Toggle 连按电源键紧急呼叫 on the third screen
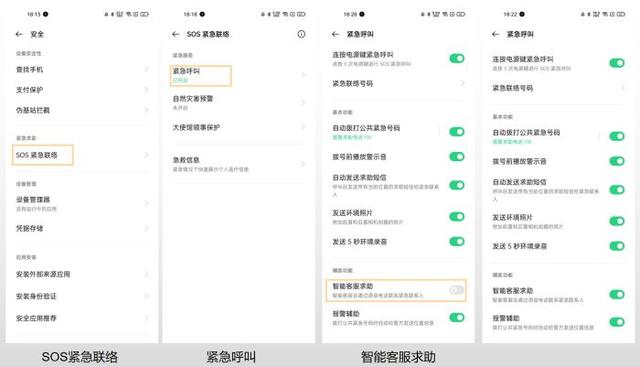 tap(457, 58)
